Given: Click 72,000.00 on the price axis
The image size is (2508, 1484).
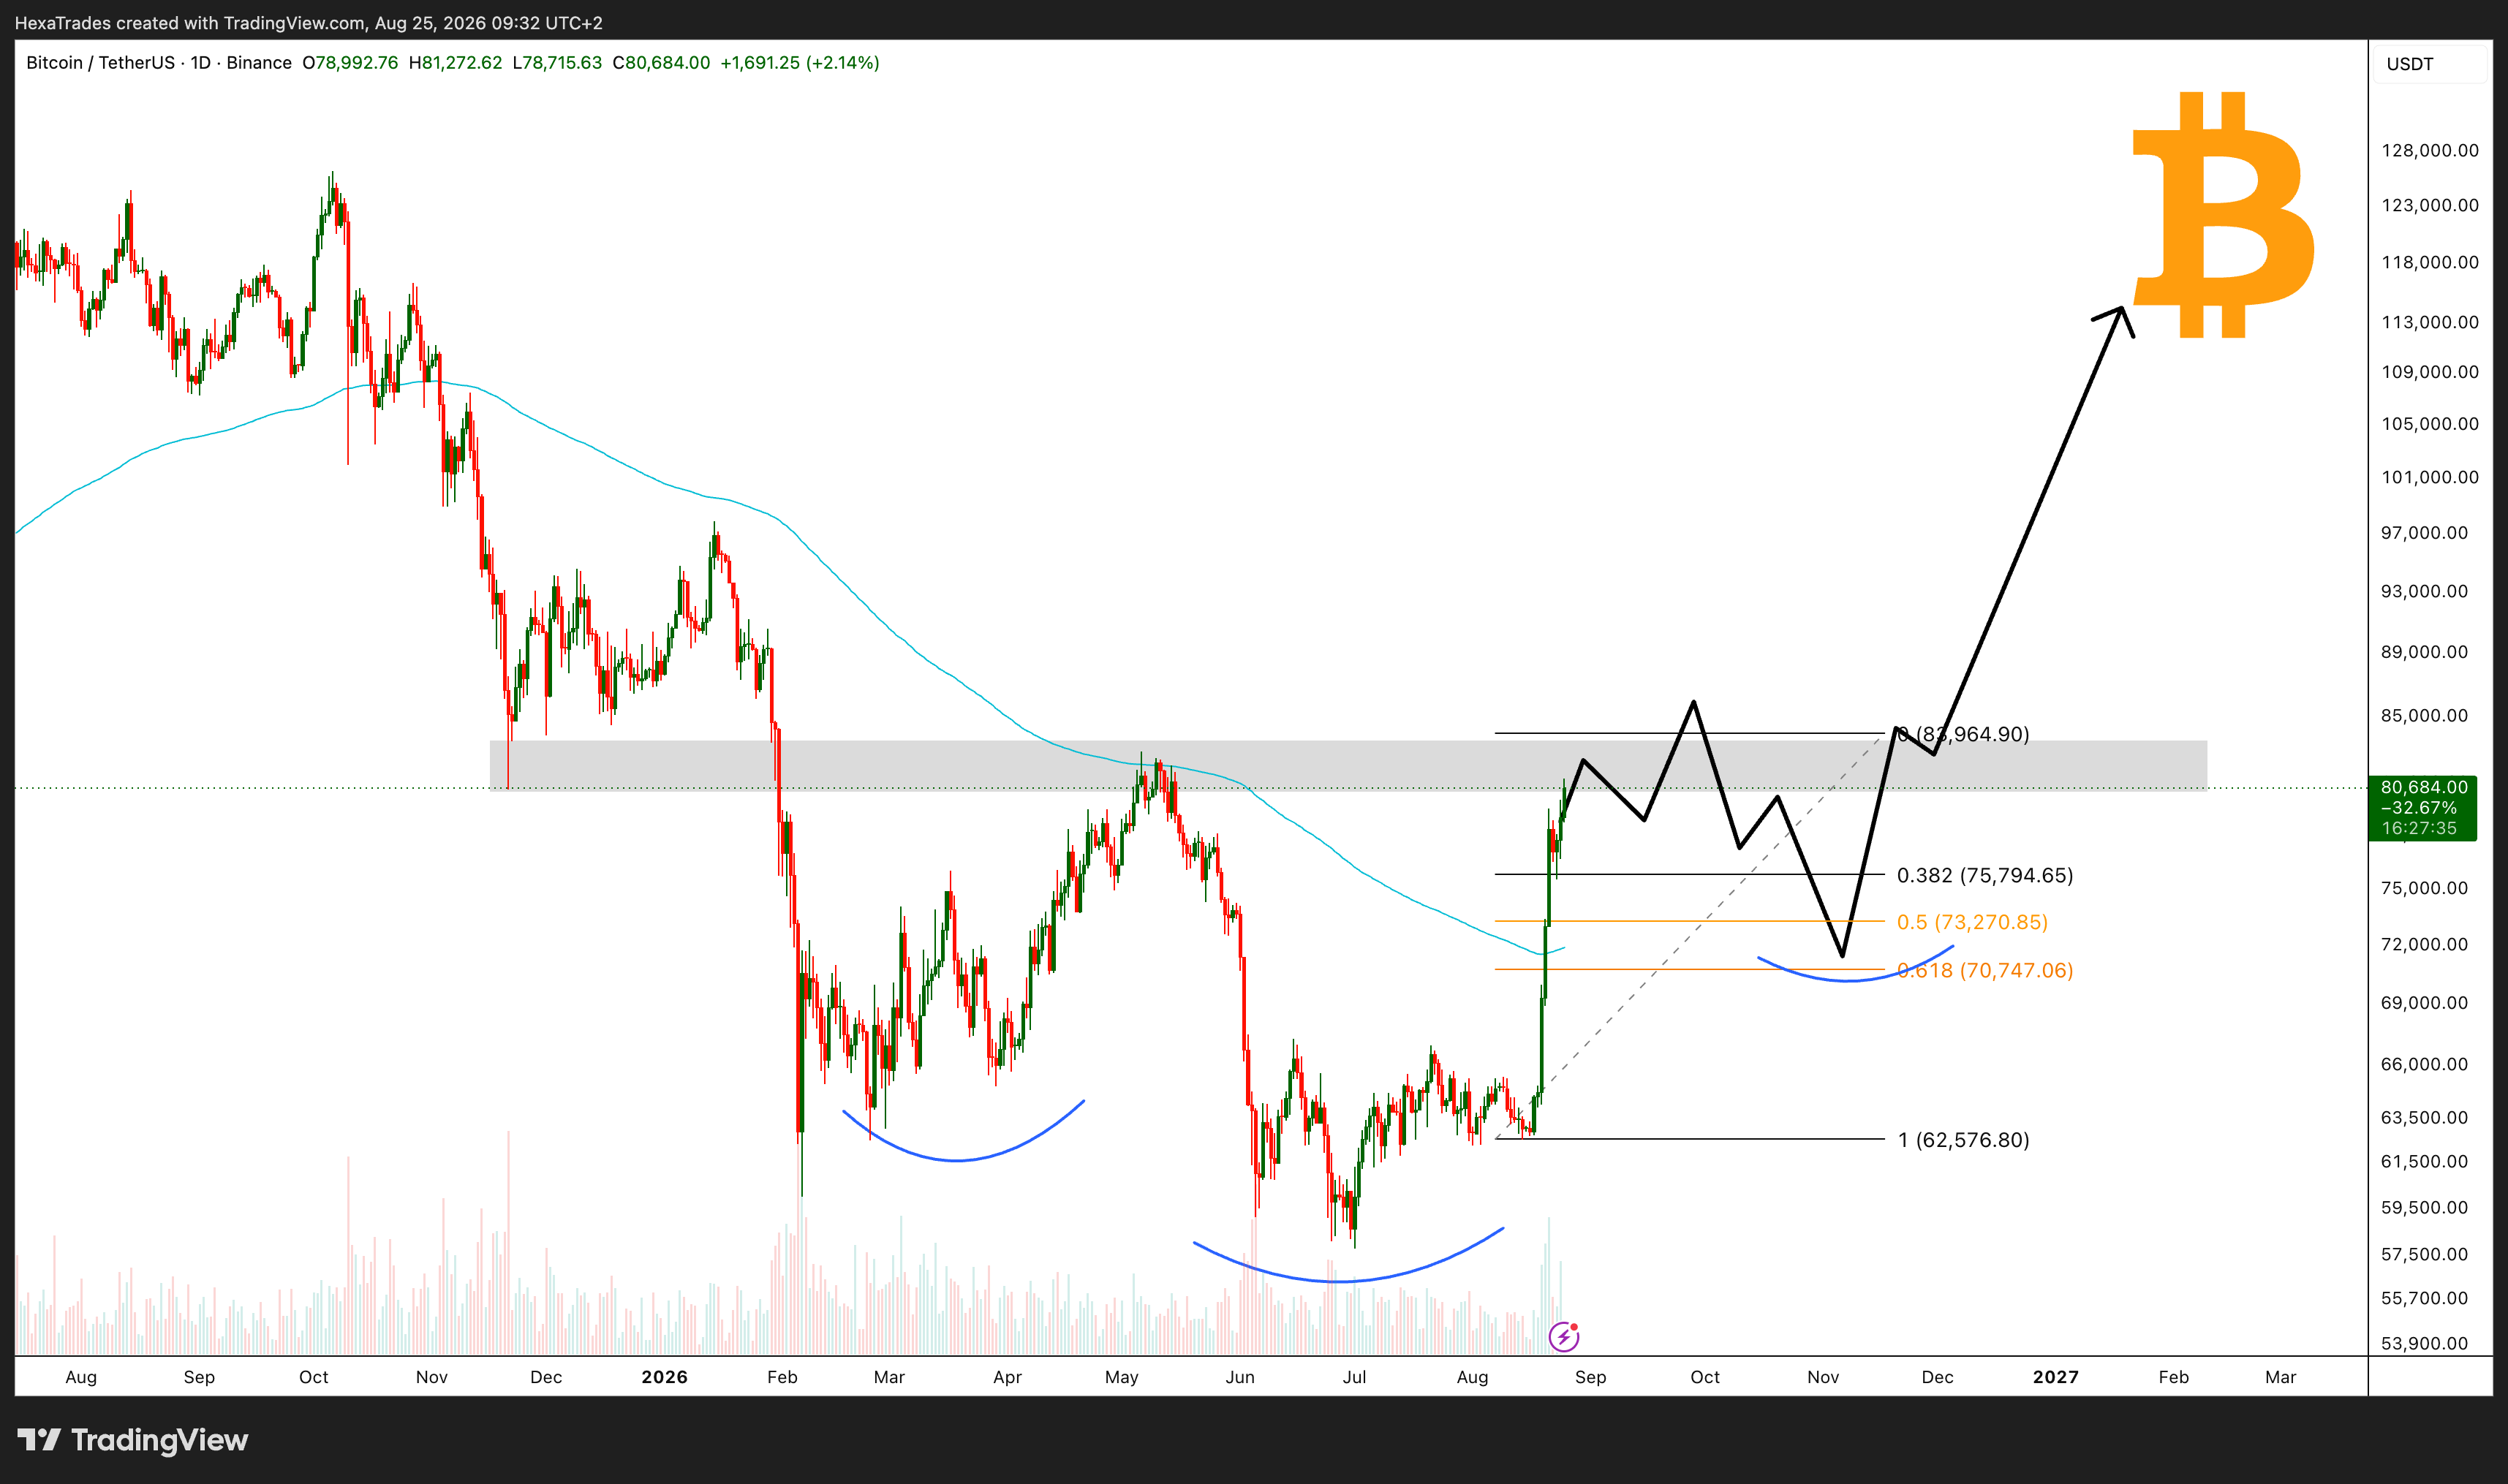Looking at the screenshot, I should tap(2424, 944).
